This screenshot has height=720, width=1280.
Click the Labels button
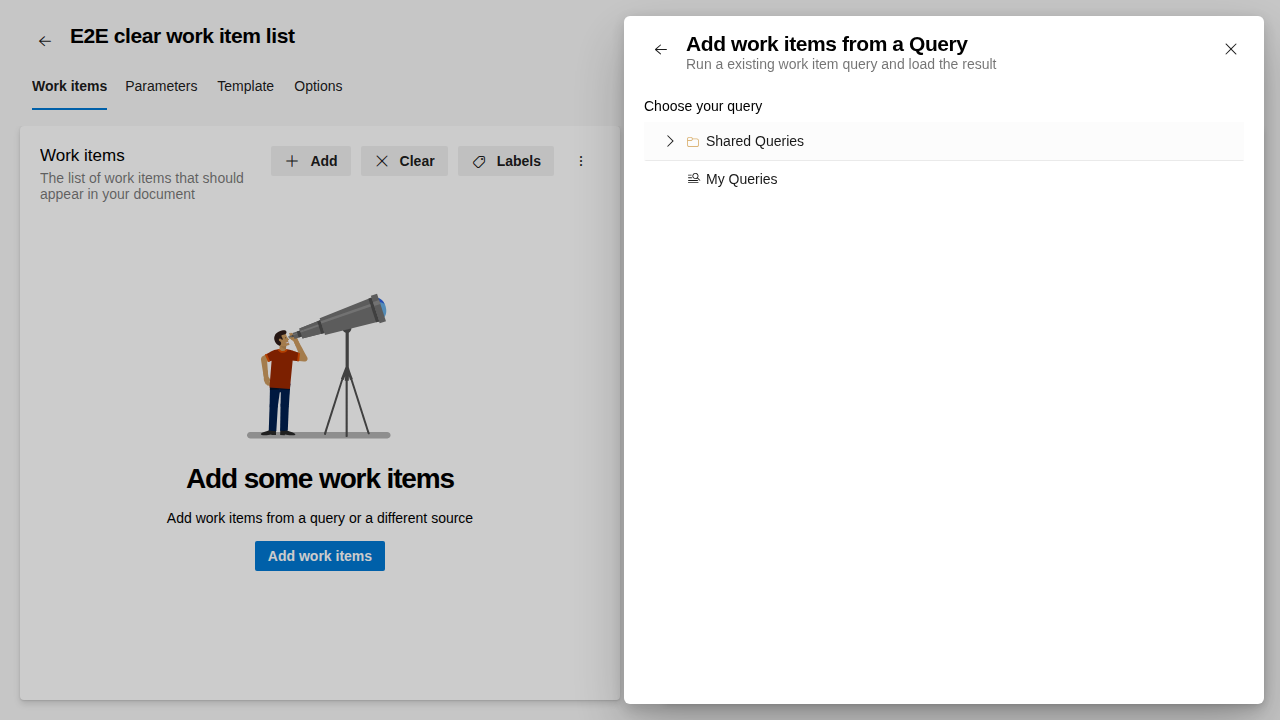point(506,161)
